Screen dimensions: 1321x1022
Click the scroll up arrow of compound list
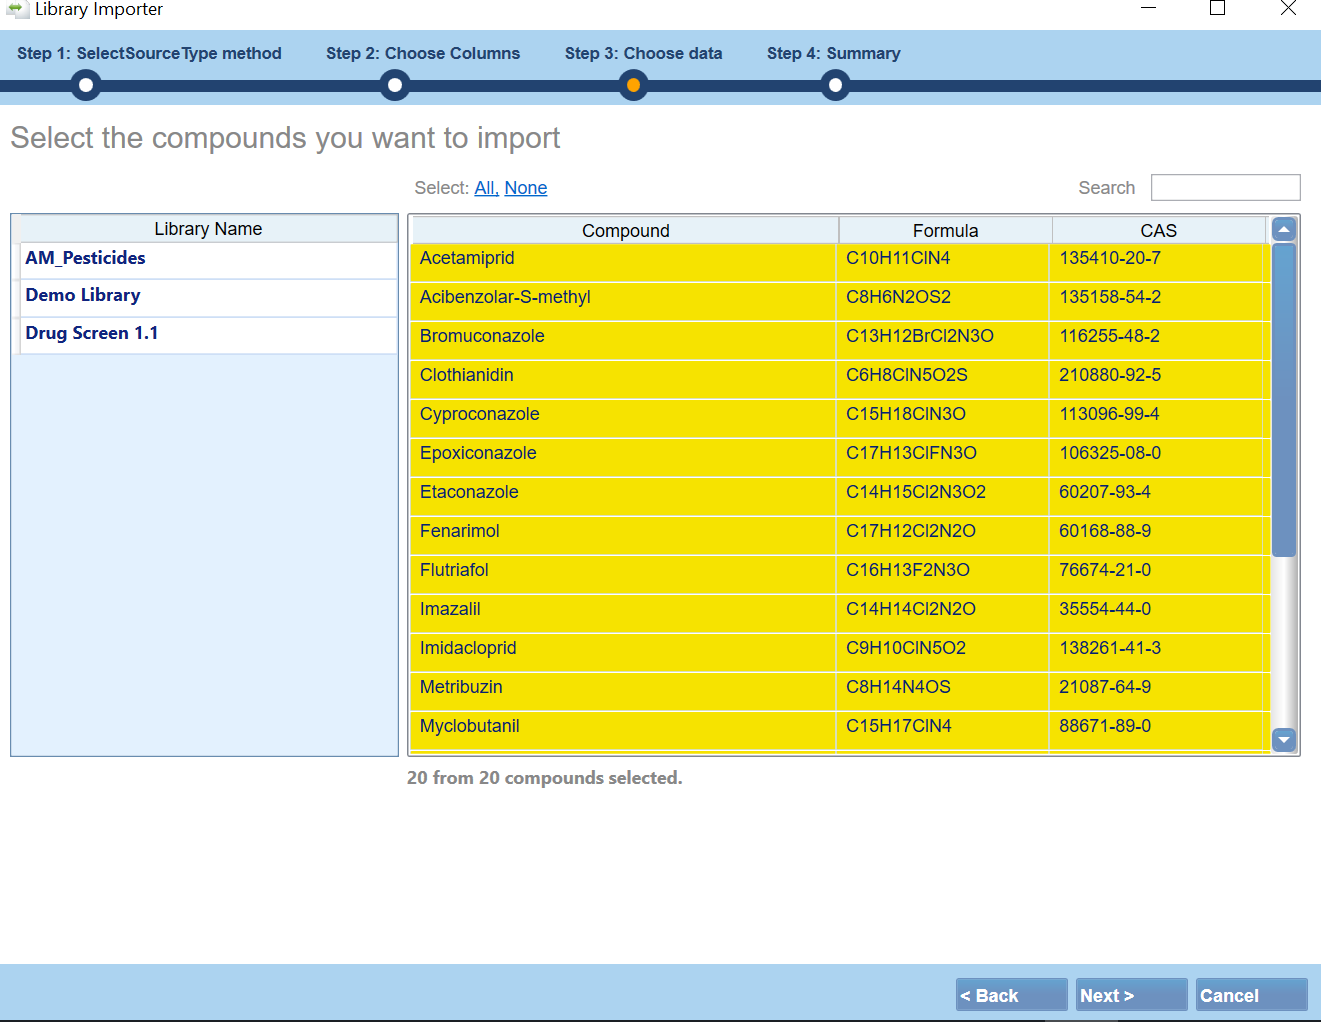pos(1284,230)
